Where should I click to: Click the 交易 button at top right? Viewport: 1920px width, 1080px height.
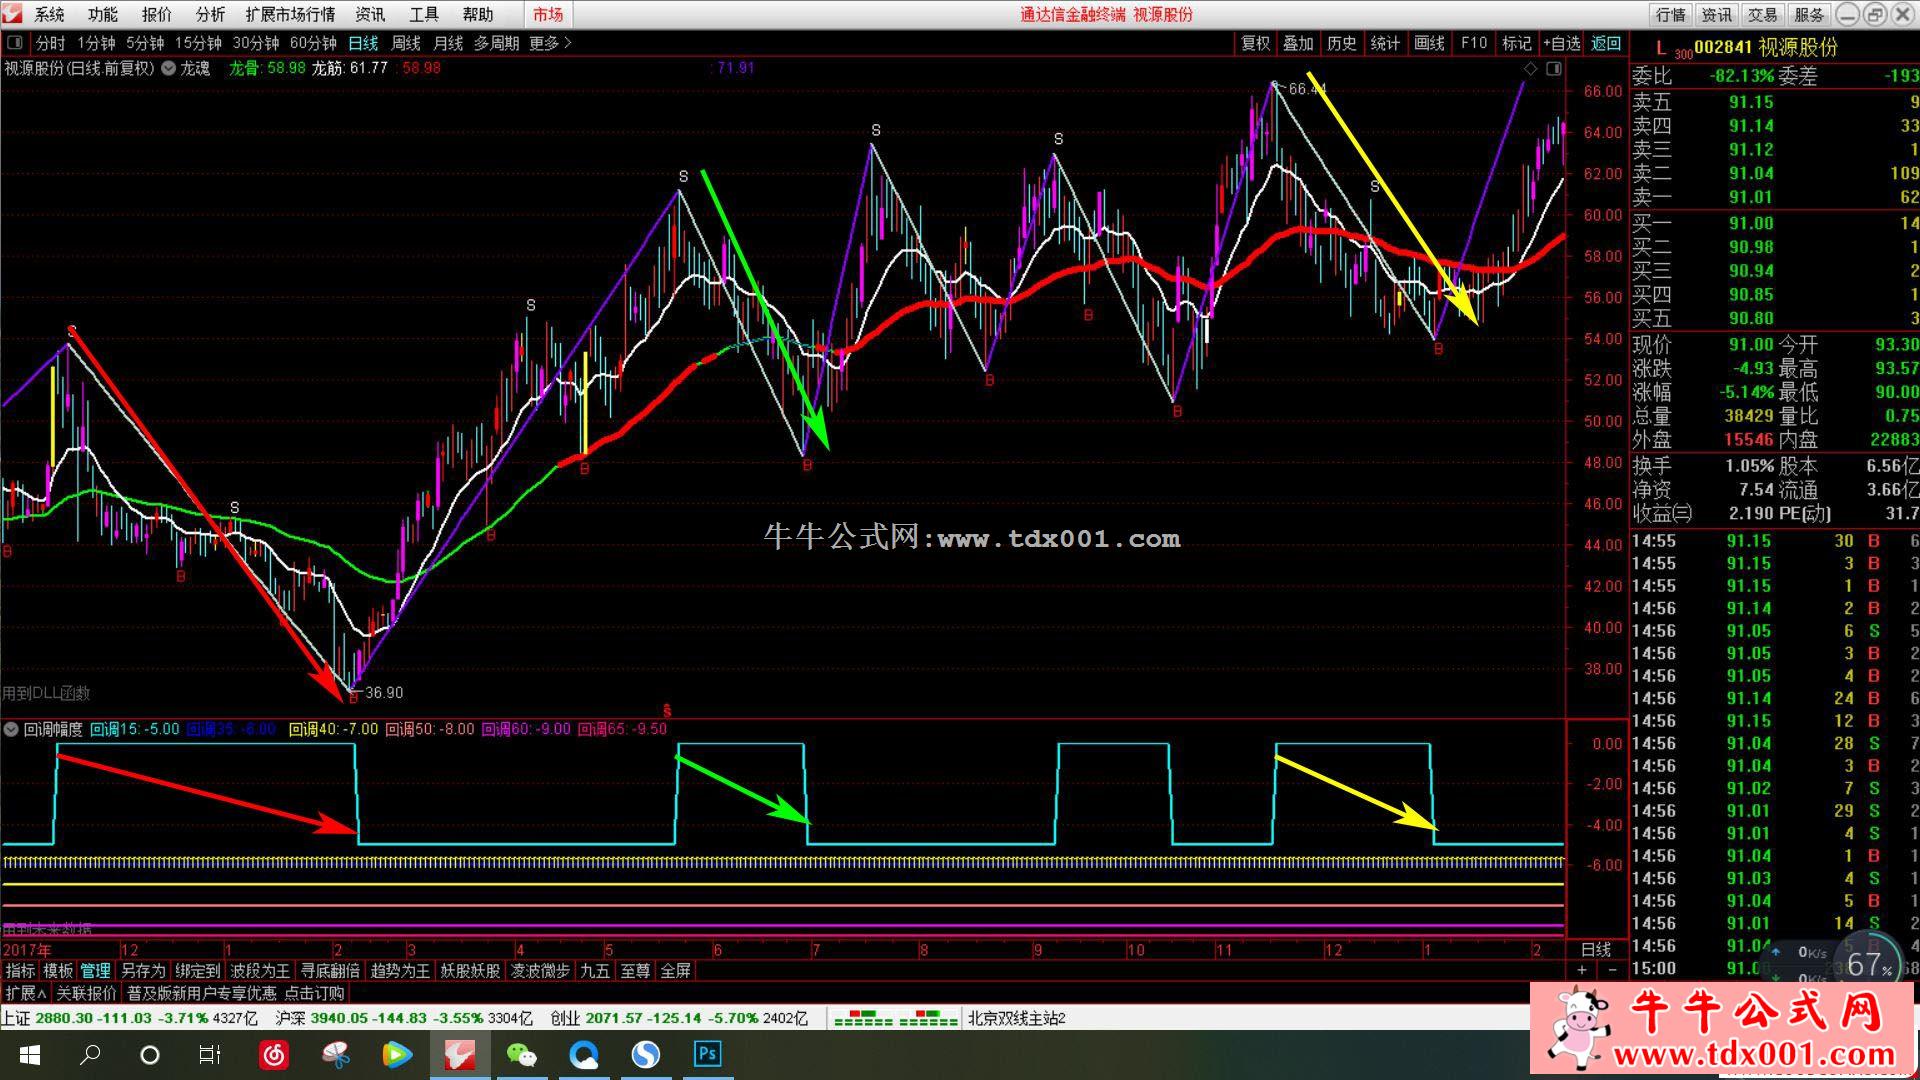1762,14
